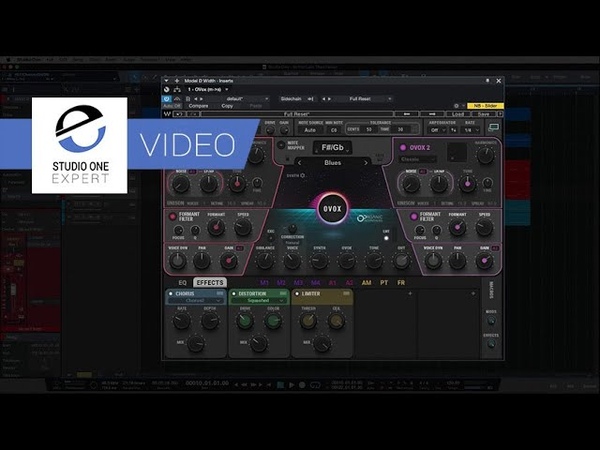This screenshot has height=450, width=600.
Task: Open the F#/Gb key selector
Action: tap(332, 148)
